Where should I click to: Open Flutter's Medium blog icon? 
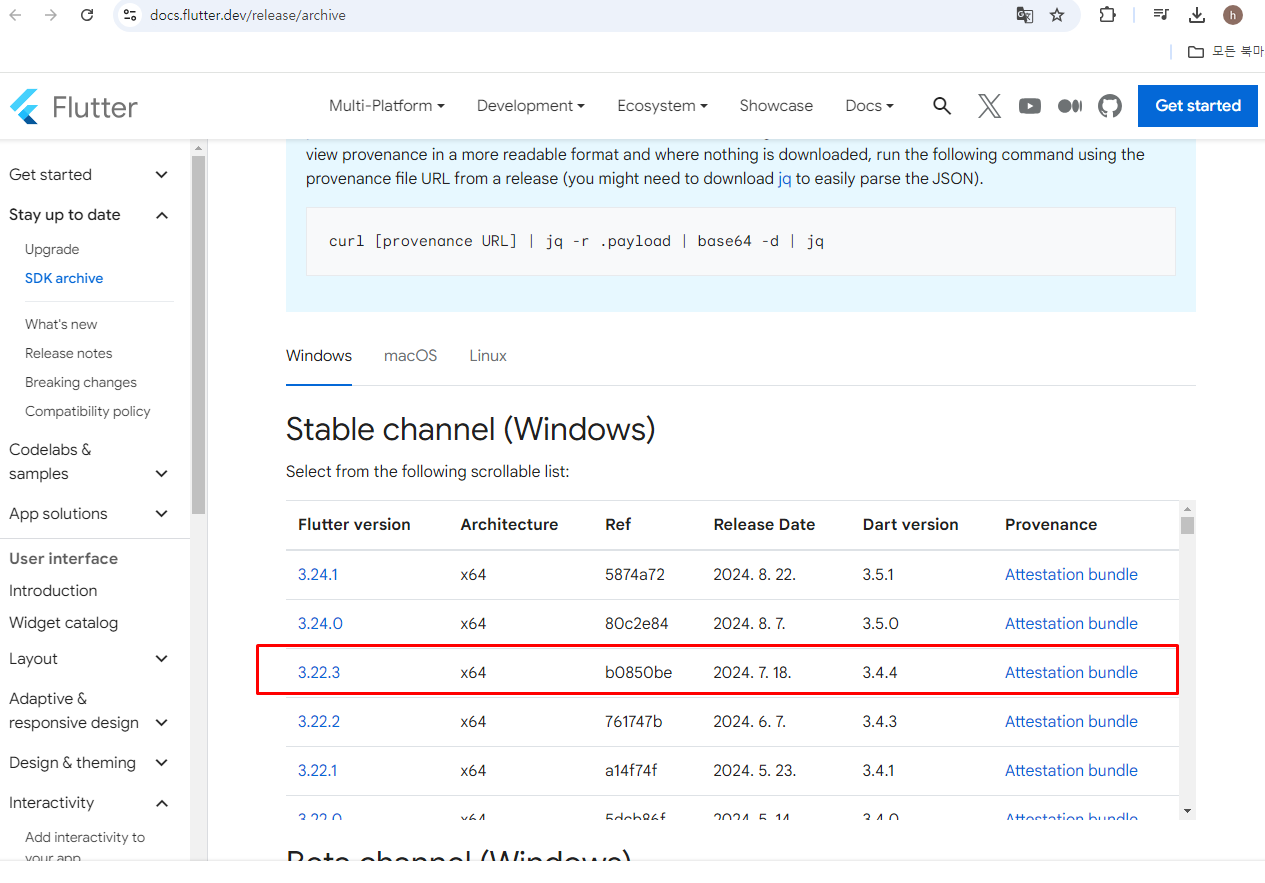click(x=1070, y=106)
